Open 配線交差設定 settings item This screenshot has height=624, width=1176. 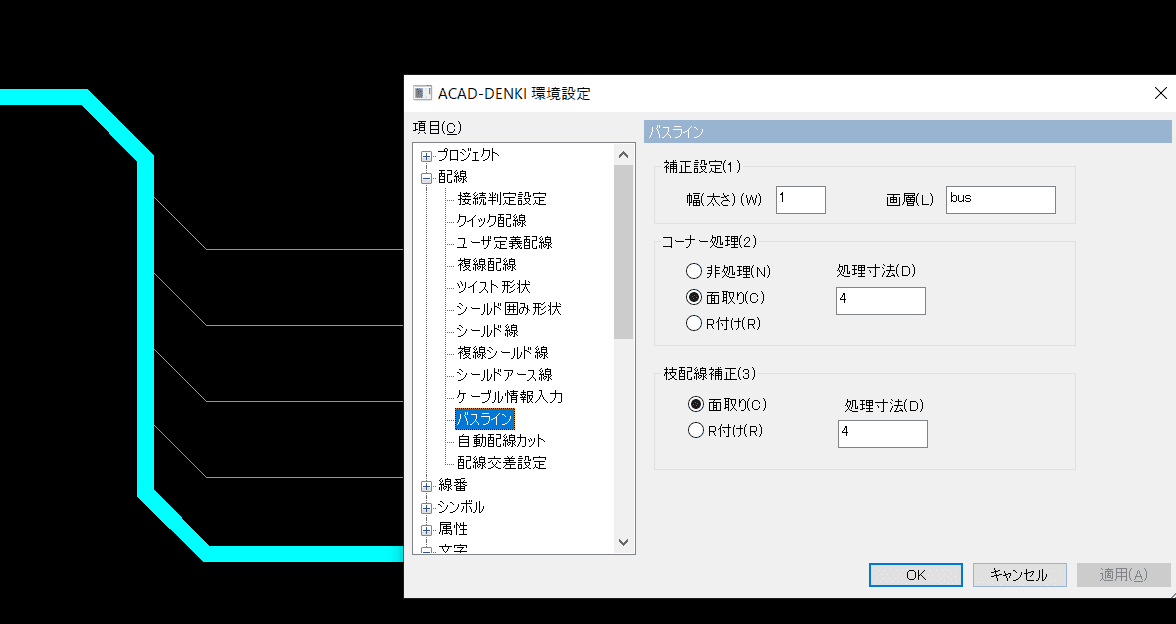pos(502,462)
